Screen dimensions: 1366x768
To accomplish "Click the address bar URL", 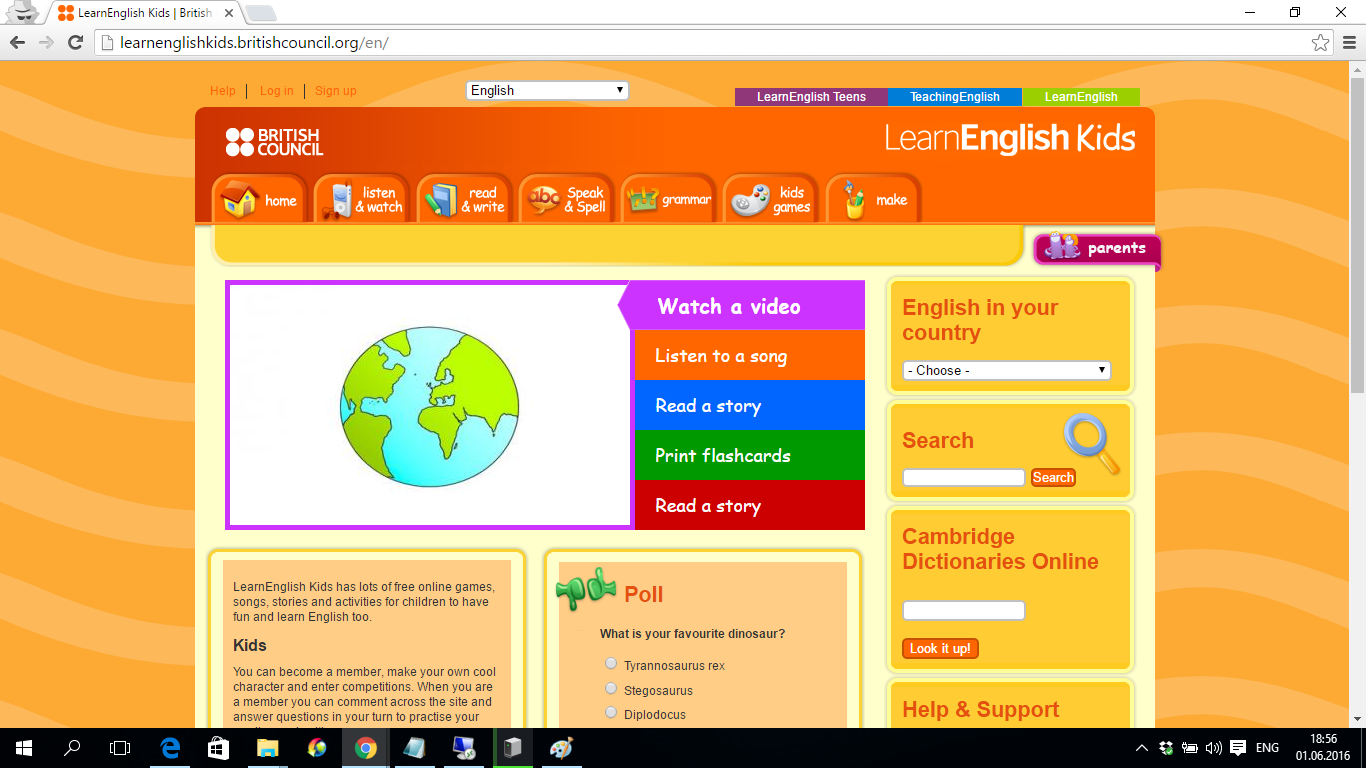I will tap(254, 43).
